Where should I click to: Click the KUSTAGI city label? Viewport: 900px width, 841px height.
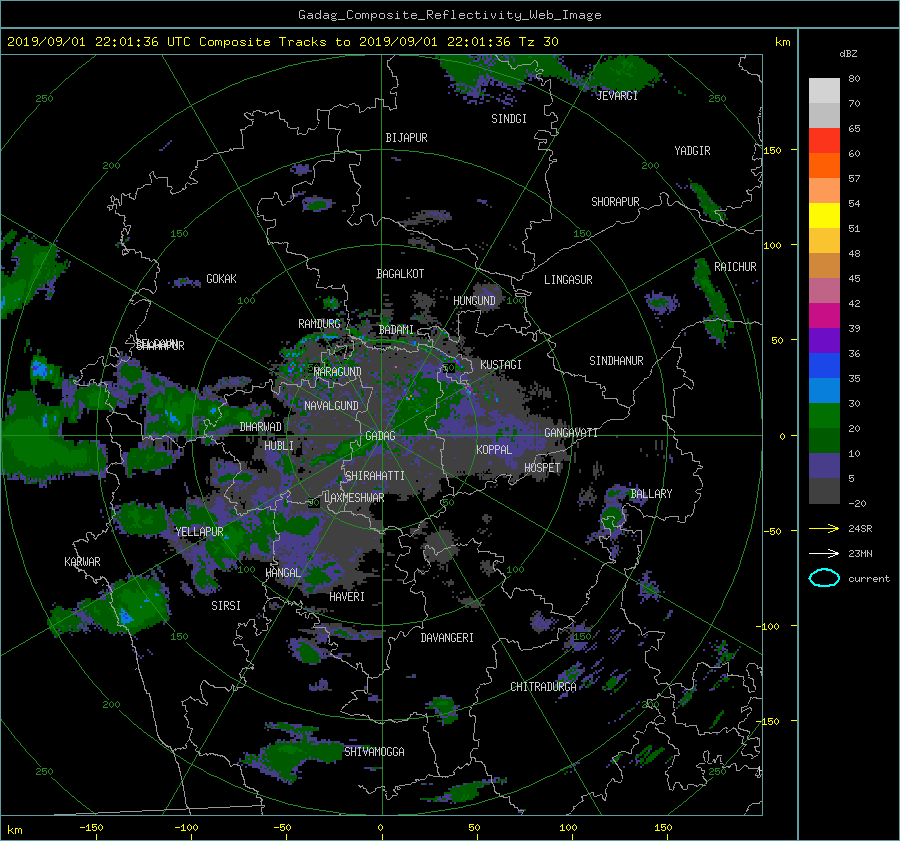click(501, 365)
